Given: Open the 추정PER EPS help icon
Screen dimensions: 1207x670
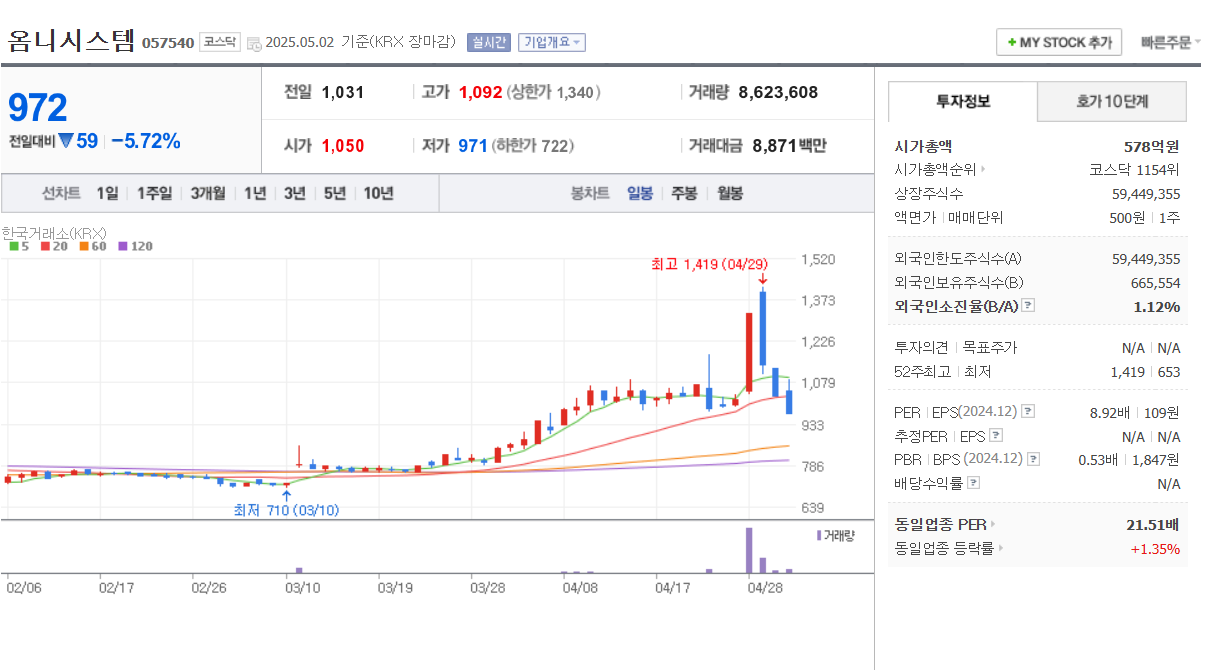Looking at the screenshot, I should click(995, 435).
